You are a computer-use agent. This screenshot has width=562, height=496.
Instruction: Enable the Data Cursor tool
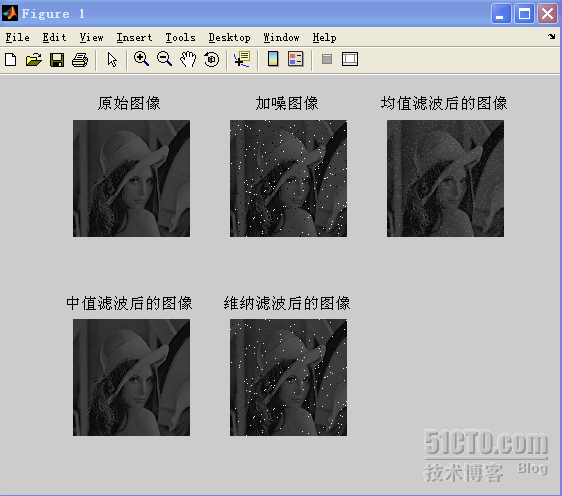(242, 59)
